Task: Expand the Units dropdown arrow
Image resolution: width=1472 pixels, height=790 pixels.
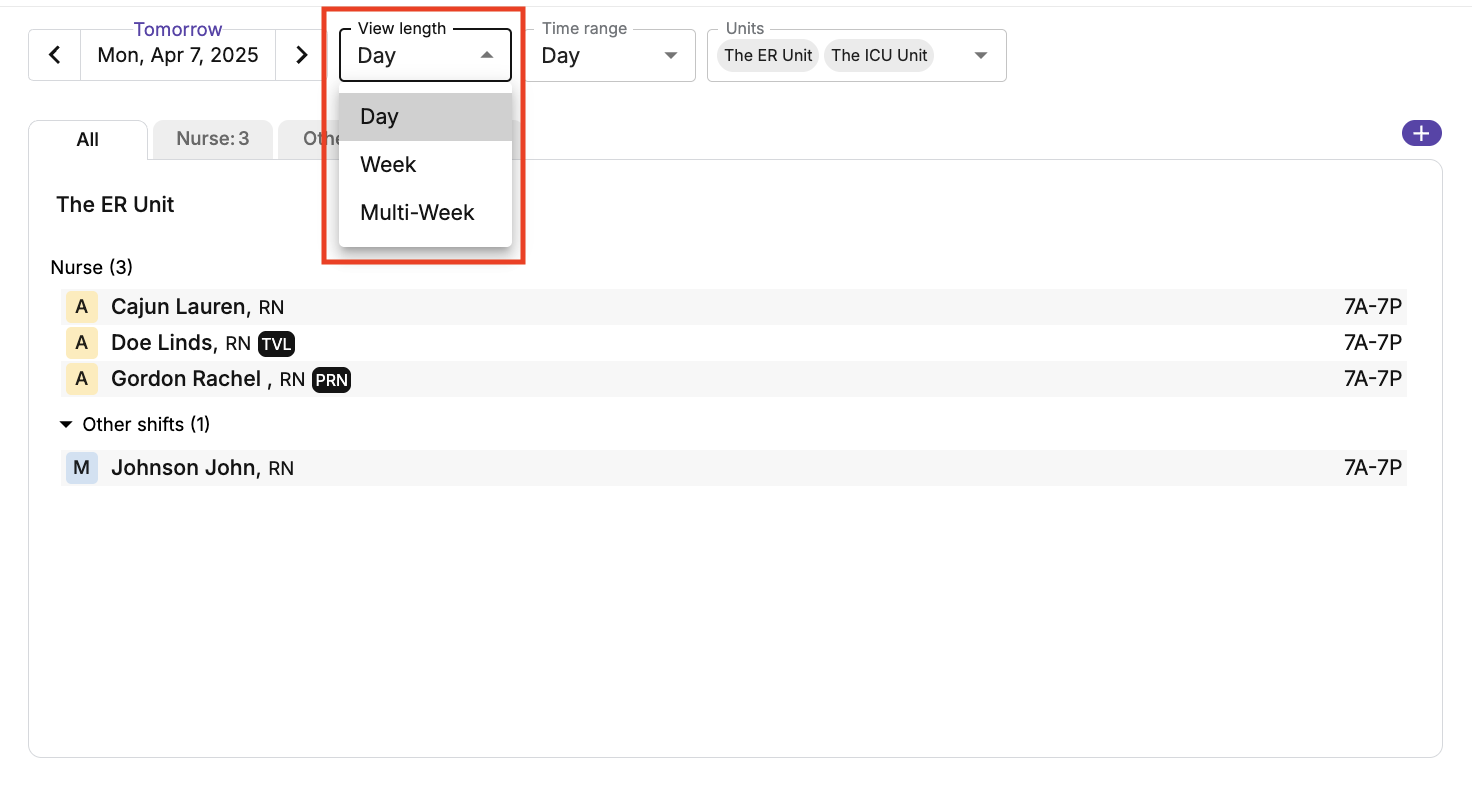Action: tap(981, 55)
